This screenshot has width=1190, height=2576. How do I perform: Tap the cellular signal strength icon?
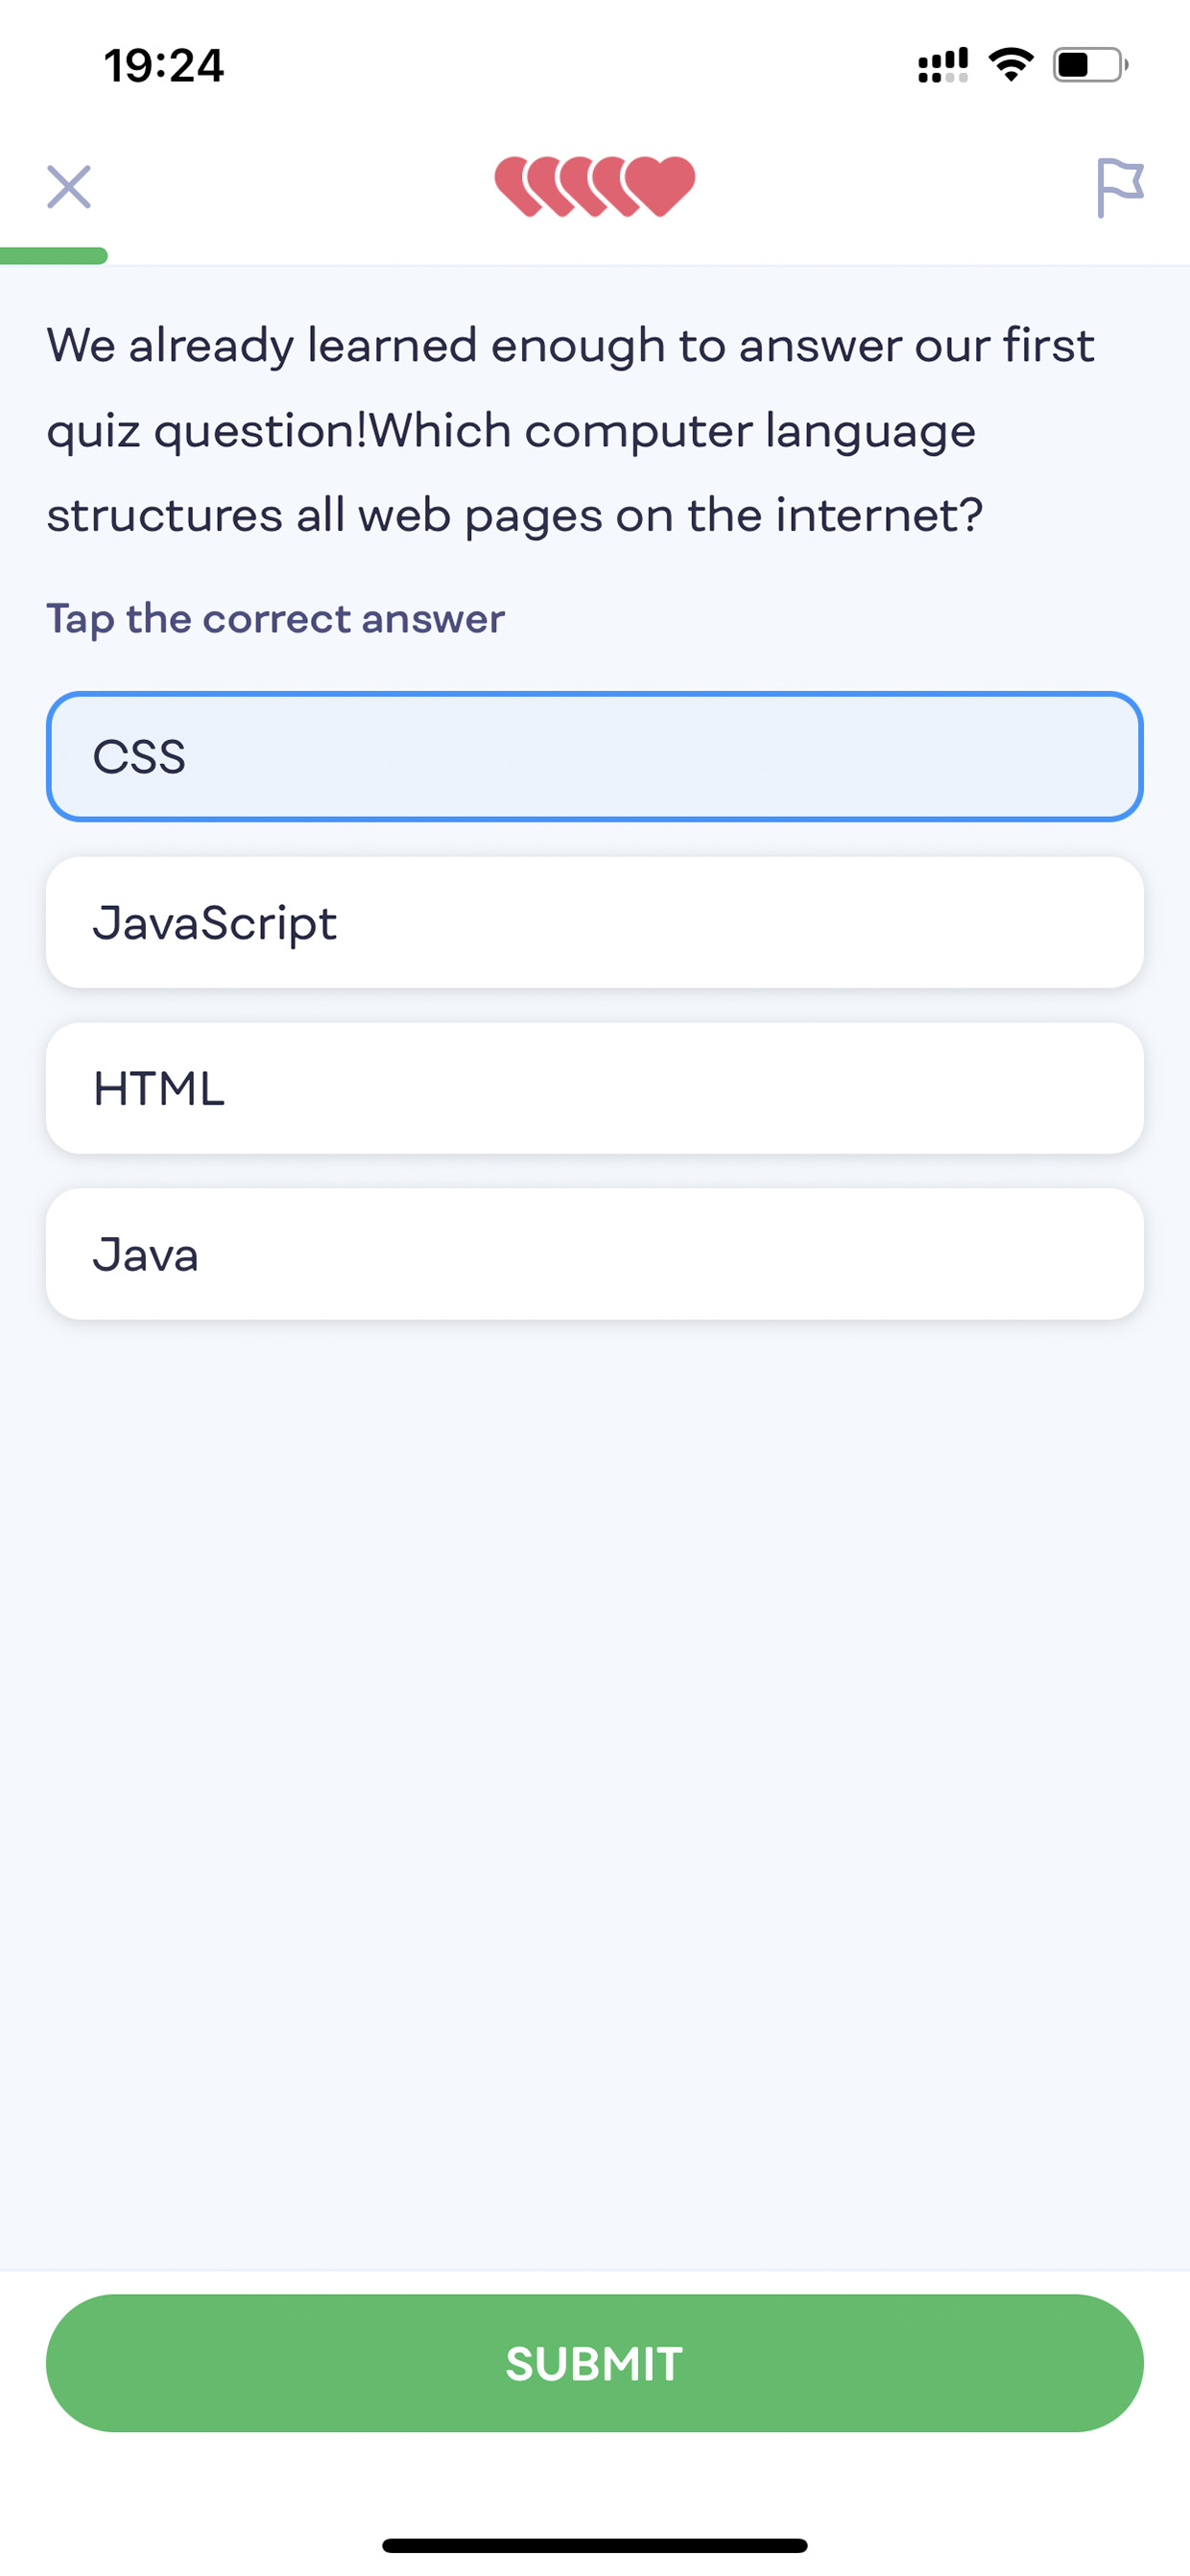(943, 65)
